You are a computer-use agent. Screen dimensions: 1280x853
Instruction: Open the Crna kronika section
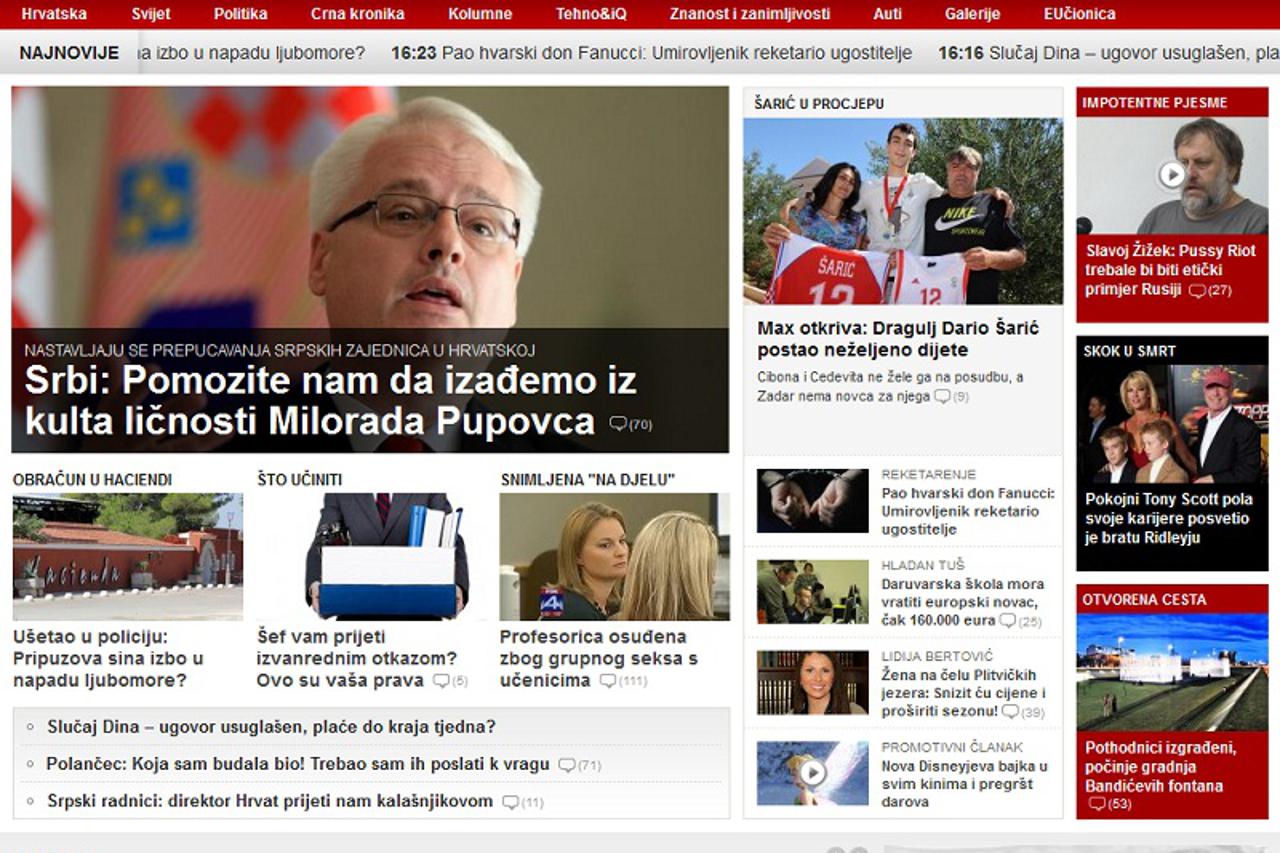(x=358, y=14)
